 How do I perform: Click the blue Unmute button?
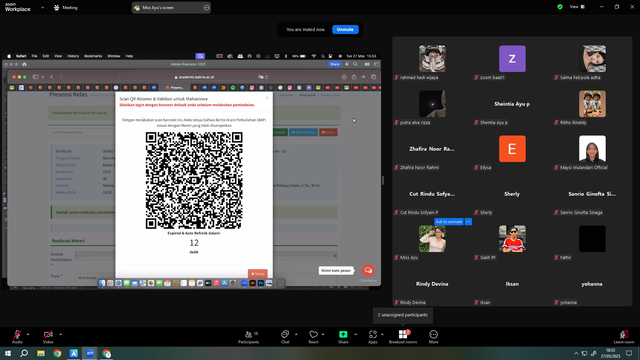point(345,29)
